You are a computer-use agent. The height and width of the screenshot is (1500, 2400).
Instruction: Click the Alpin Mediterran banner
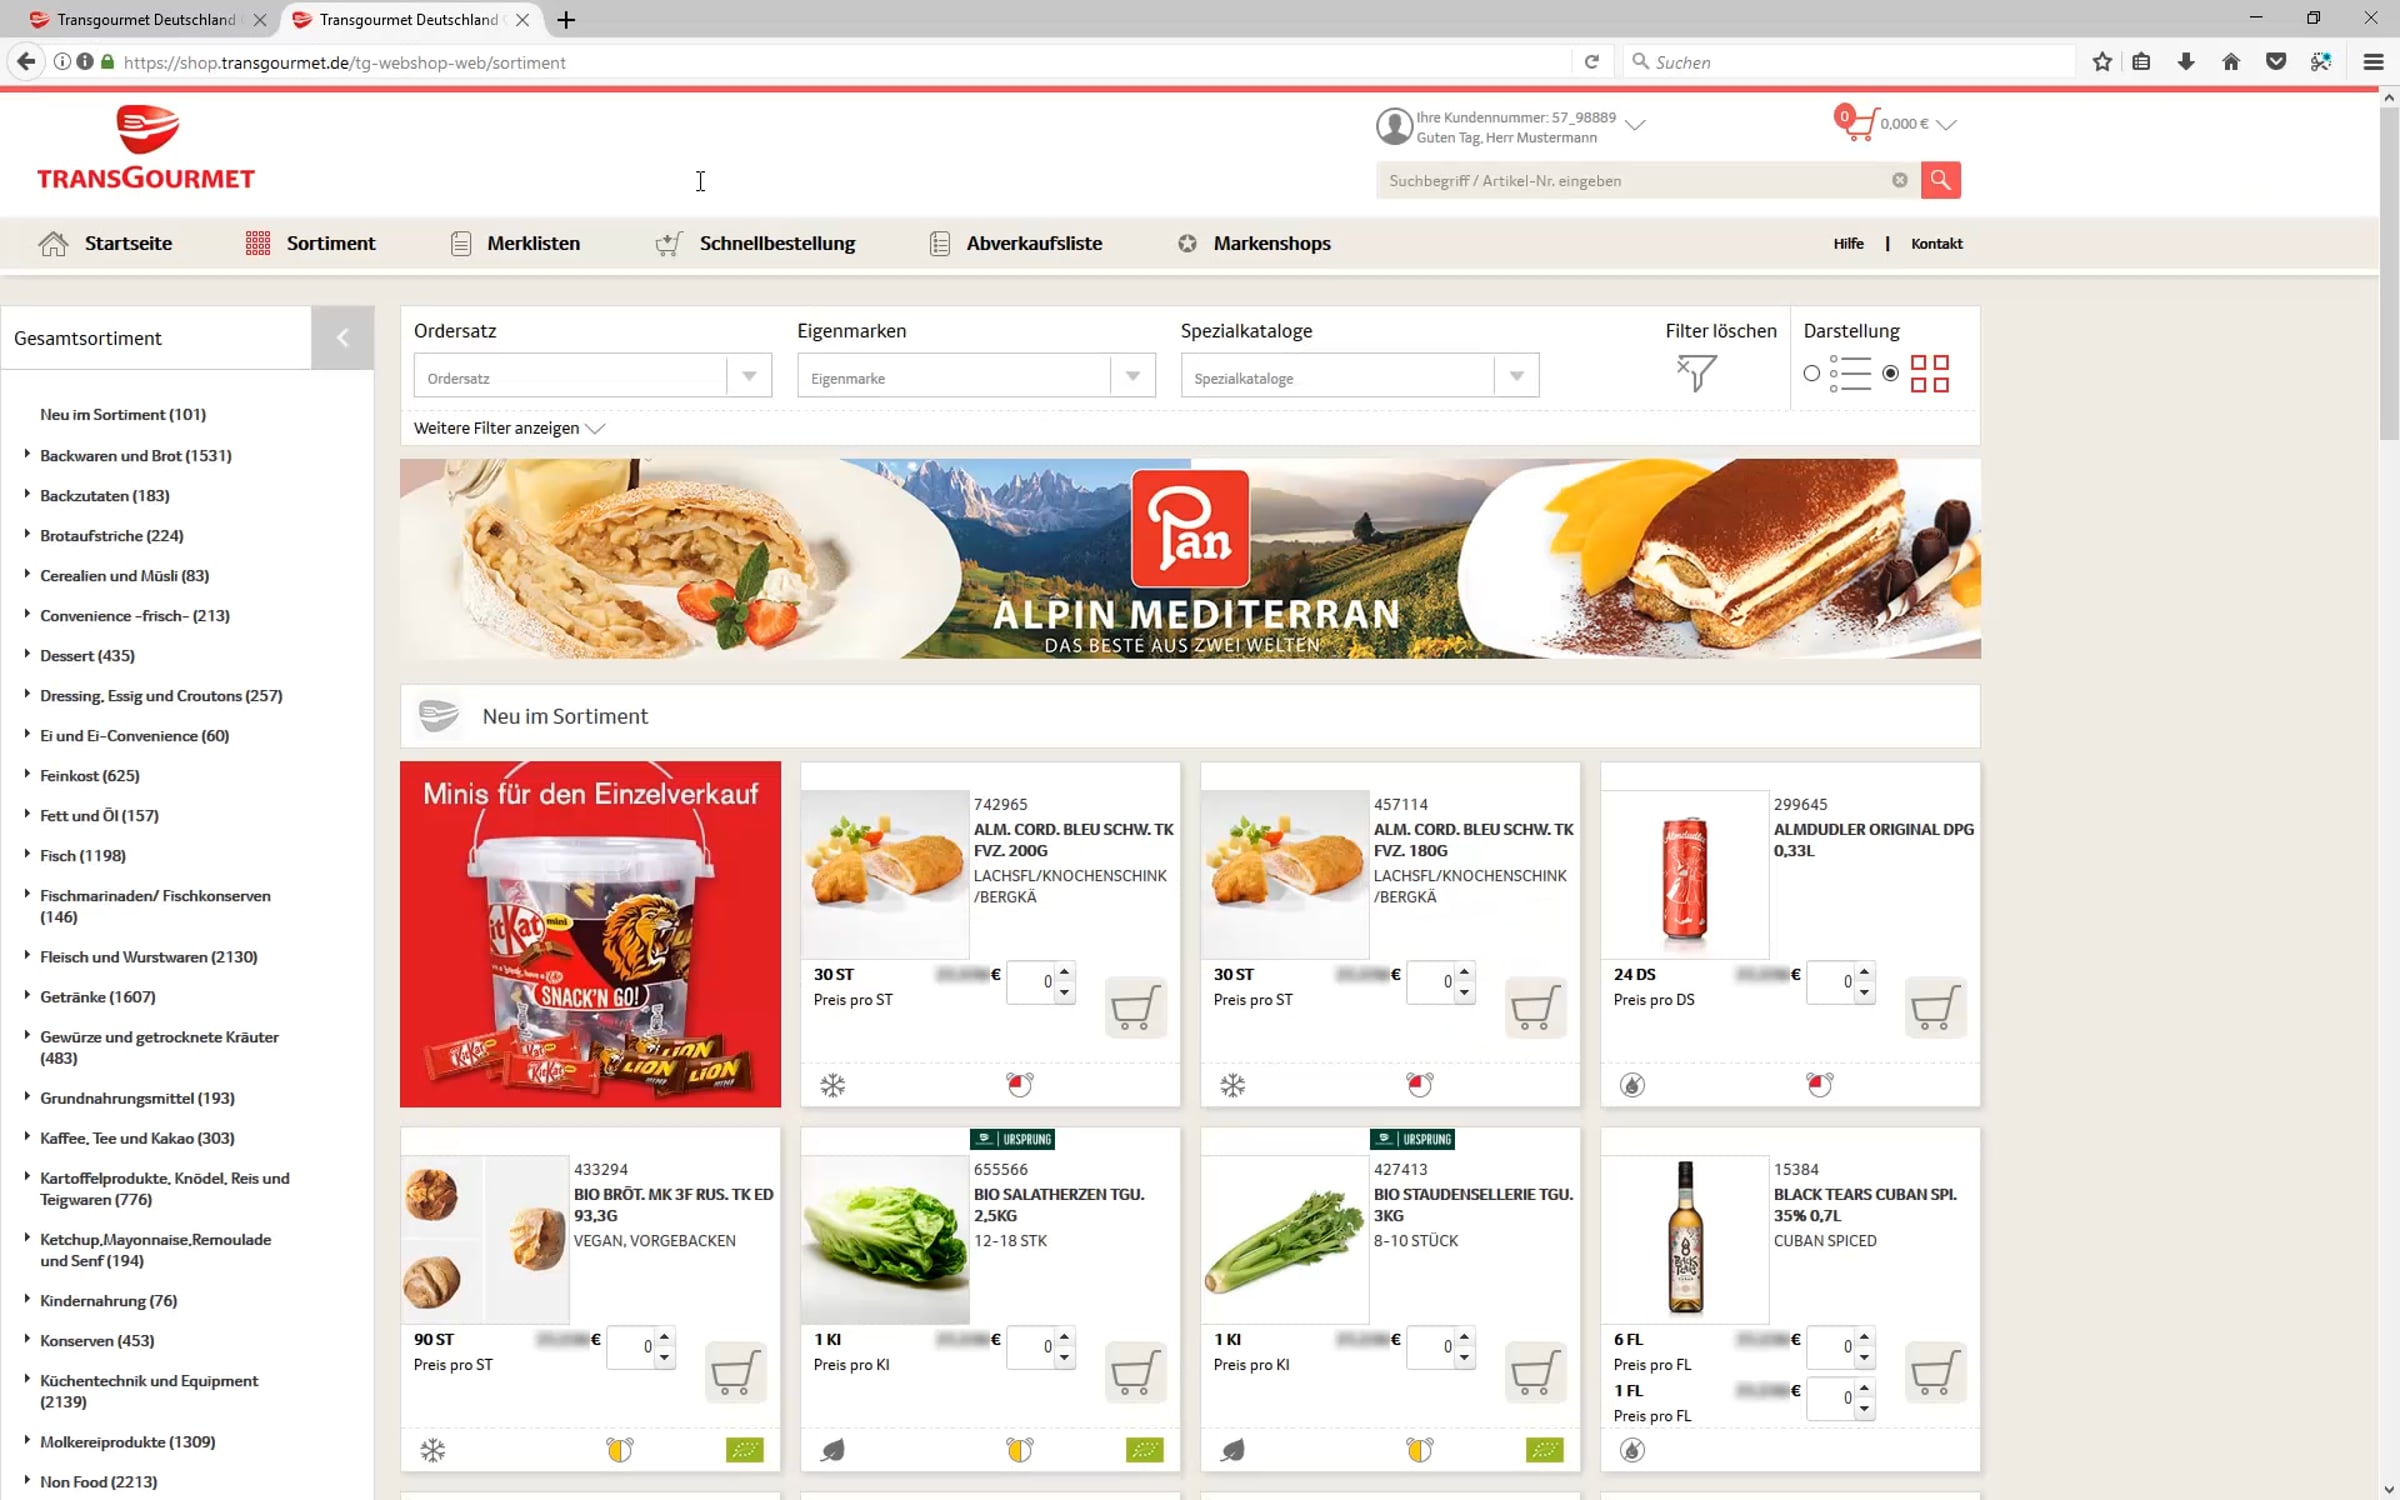coord(1190,558)
